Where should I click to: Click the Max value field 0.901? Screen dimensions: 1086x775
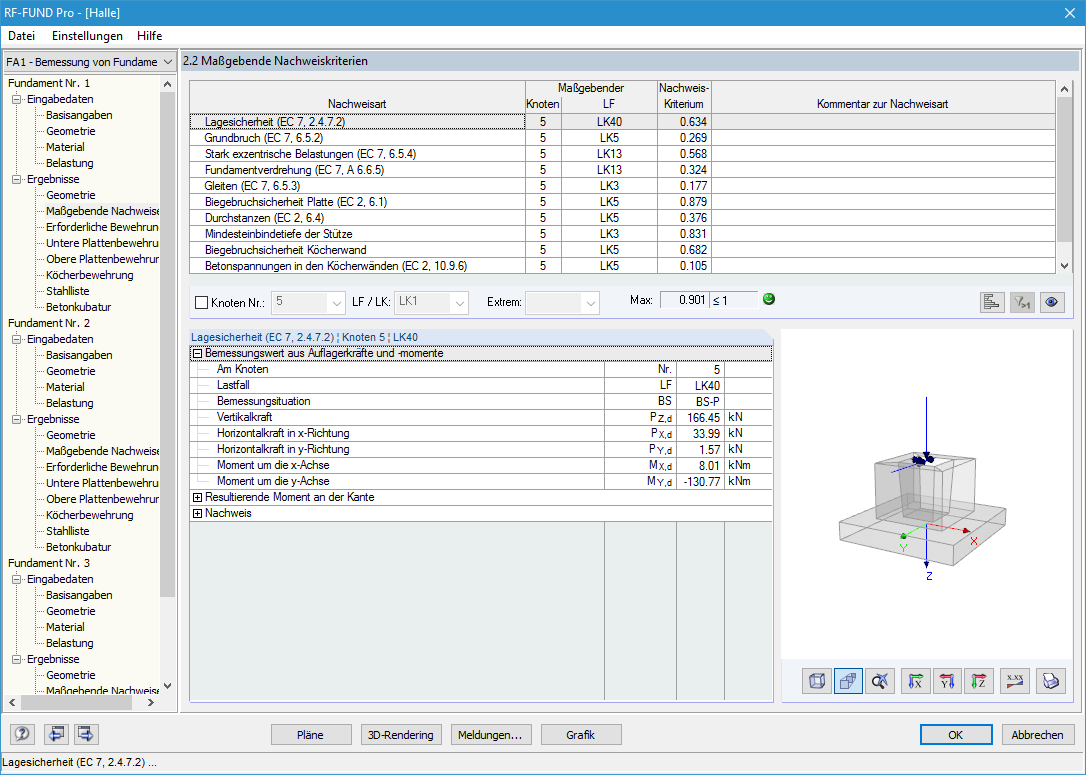pos(684,300)
